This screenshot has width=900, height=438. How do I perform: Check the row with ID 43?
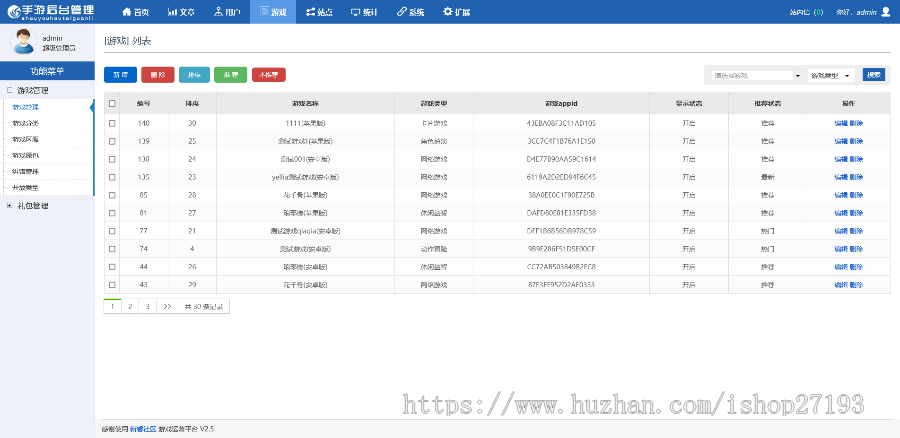tap(112, 285)
